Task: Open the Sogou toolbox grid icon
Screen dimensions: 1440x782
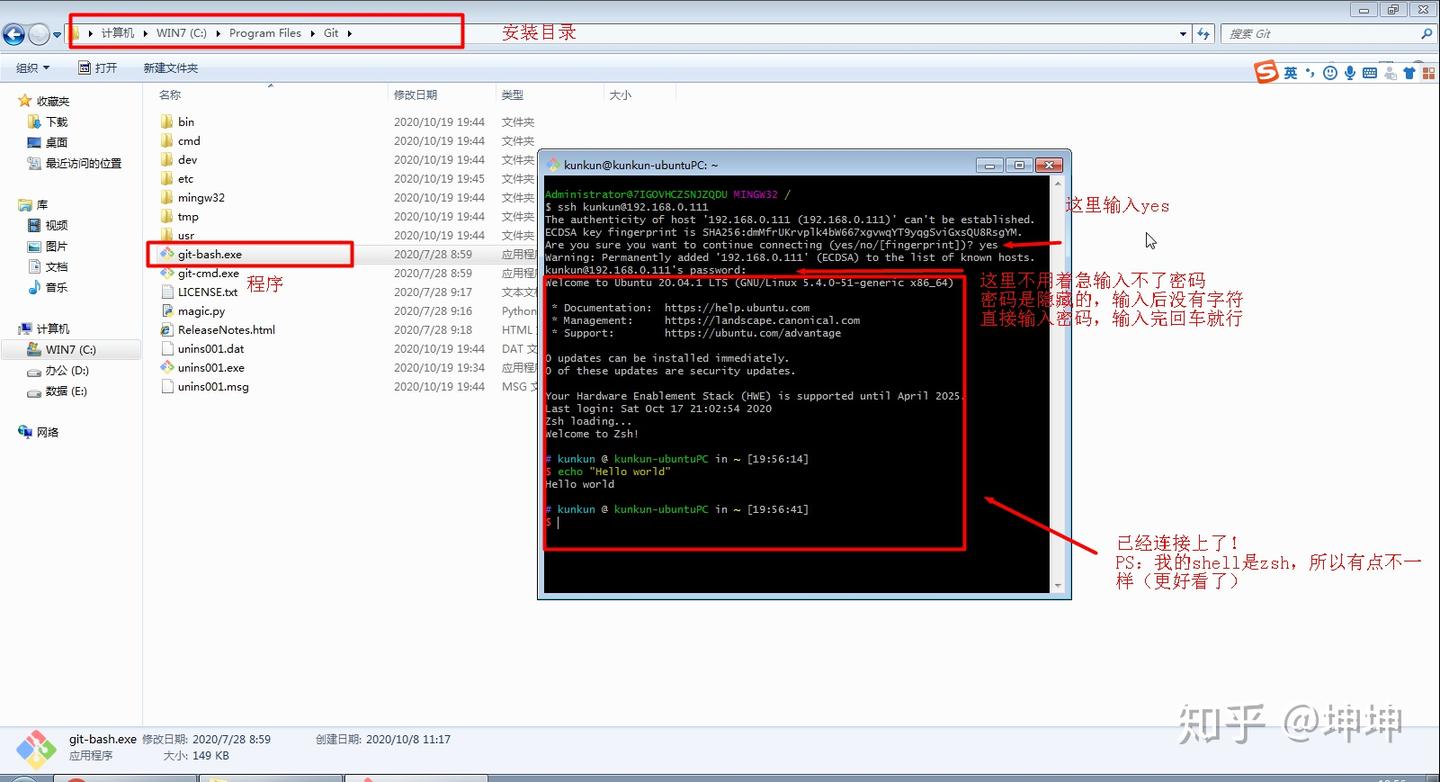Action: 1428,72
